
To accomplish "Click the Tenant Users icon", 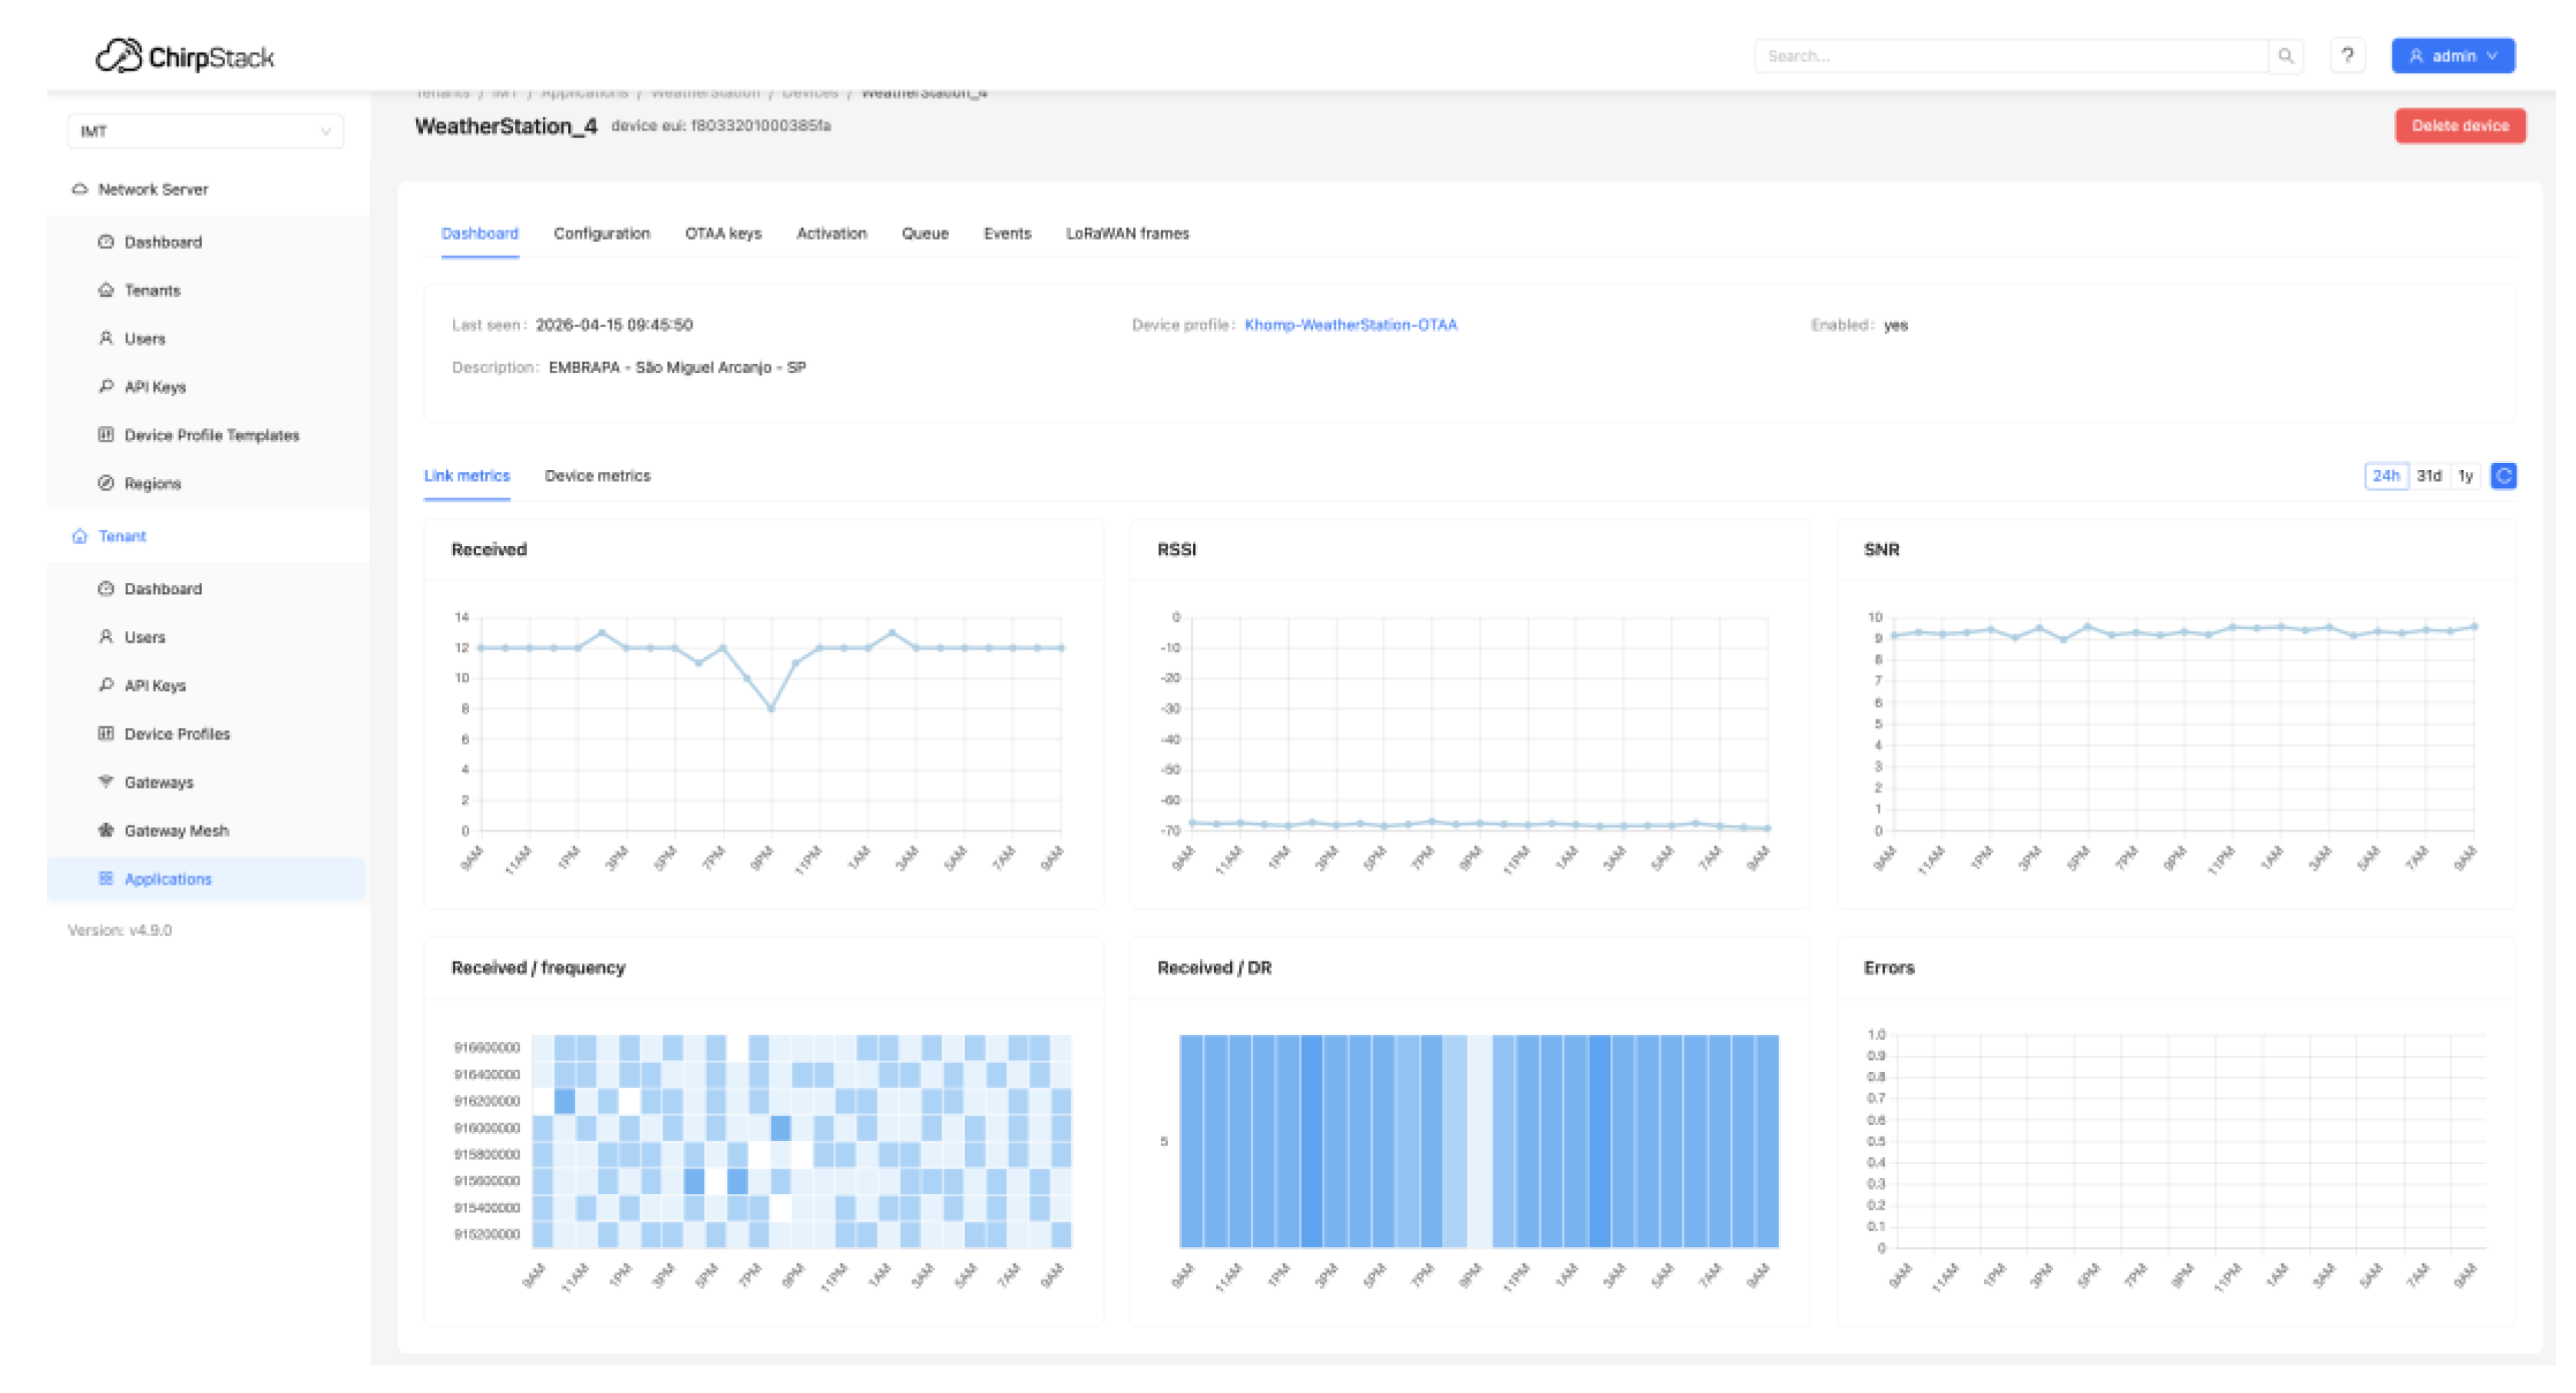I will [106, 637].
